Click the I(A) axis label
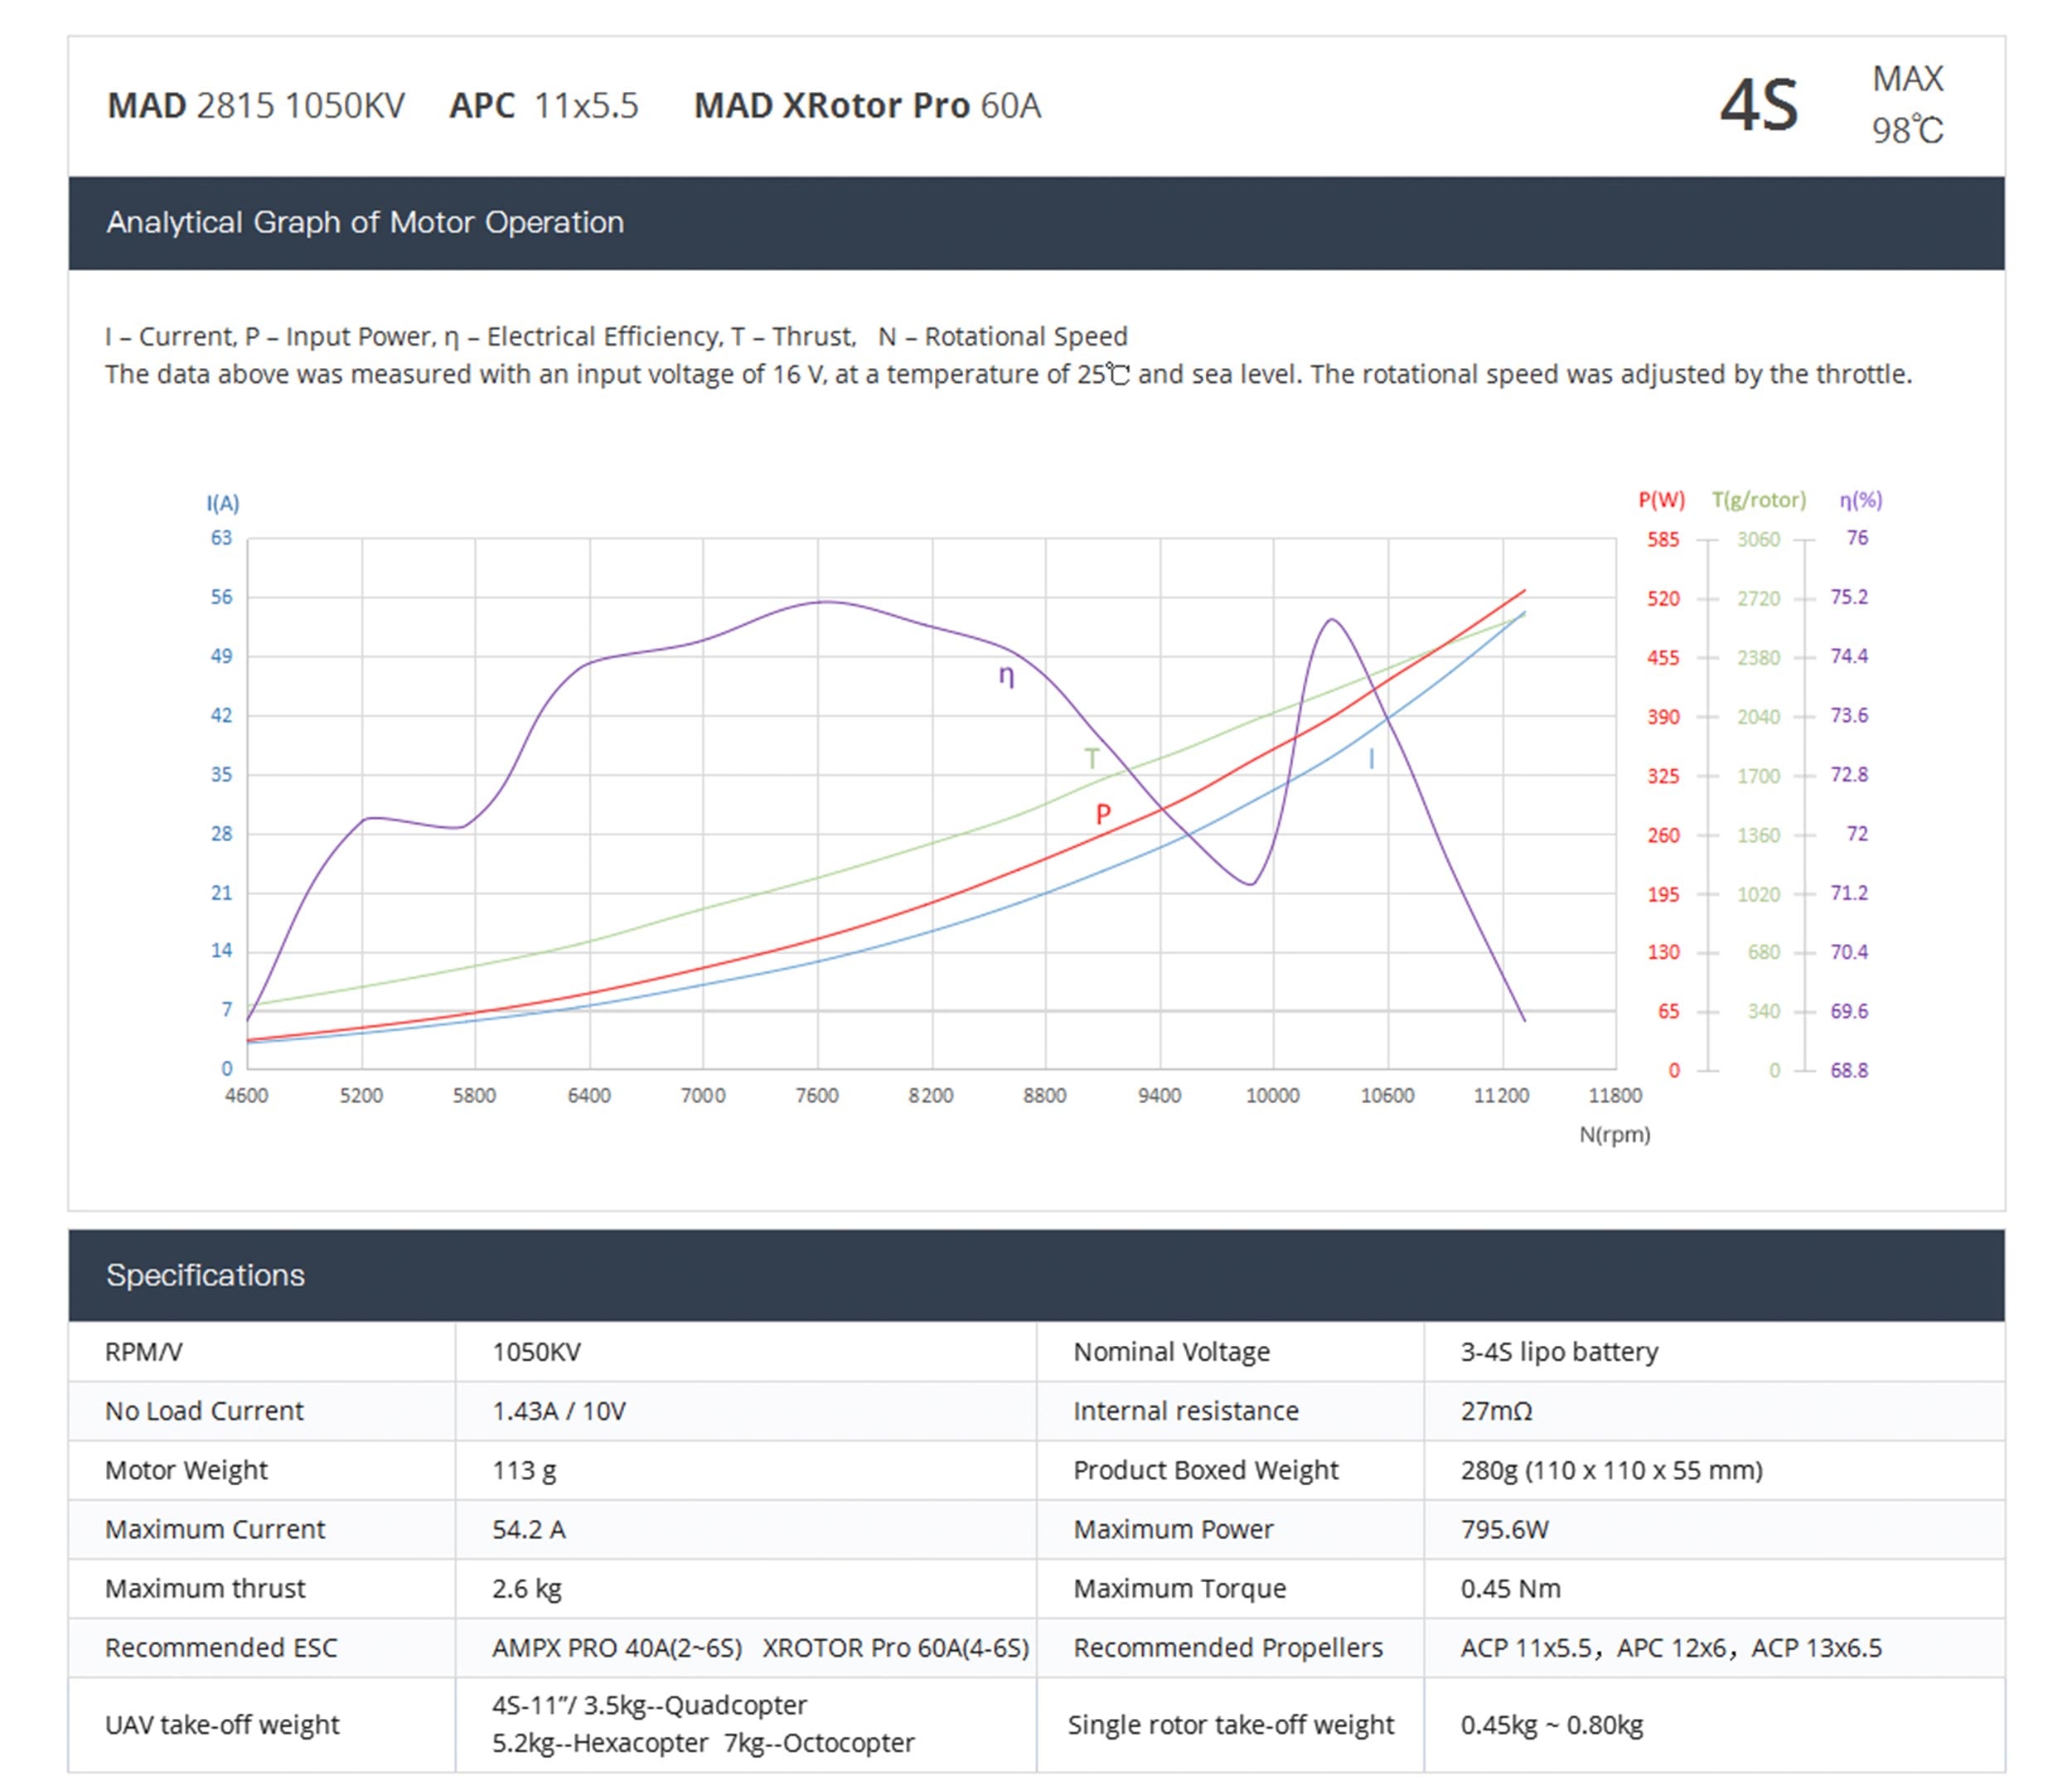Screen dimensions: 2072x1781 tap(223, 503)
